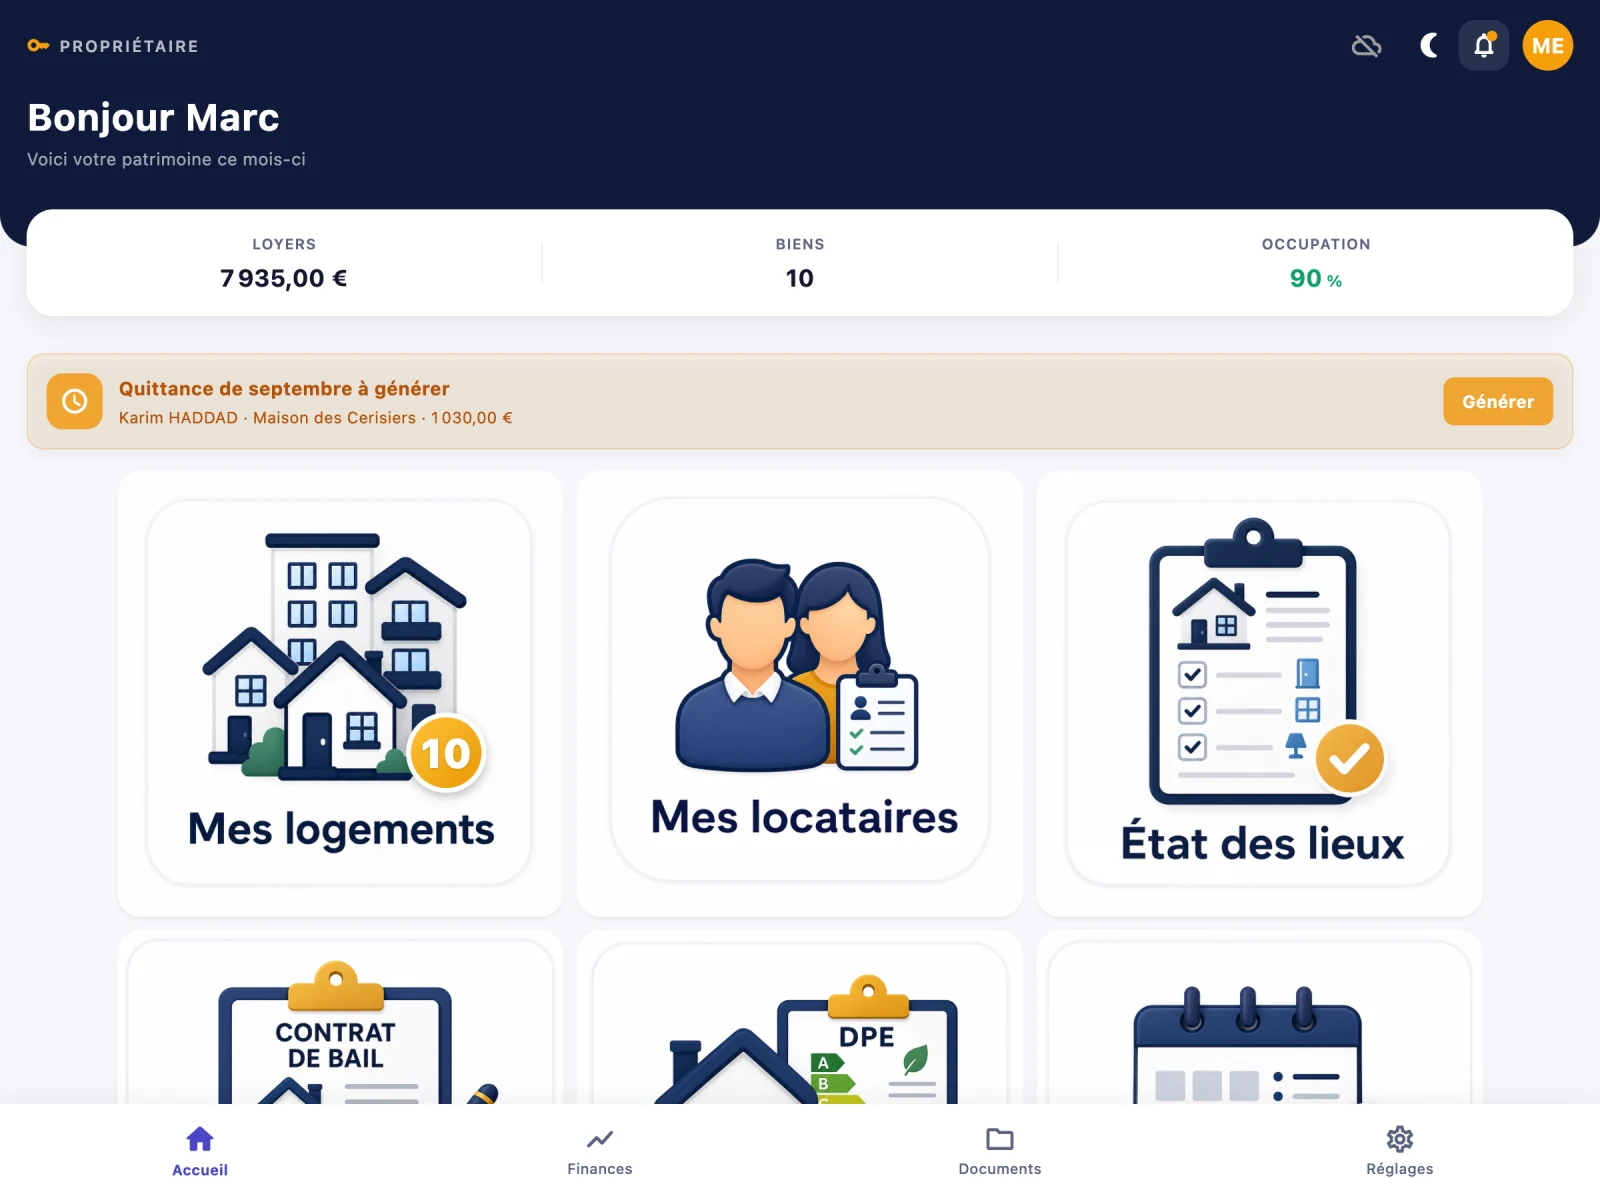
Task: Click the Loyers amount 7 935,00 €
Action: coord(284,278)
